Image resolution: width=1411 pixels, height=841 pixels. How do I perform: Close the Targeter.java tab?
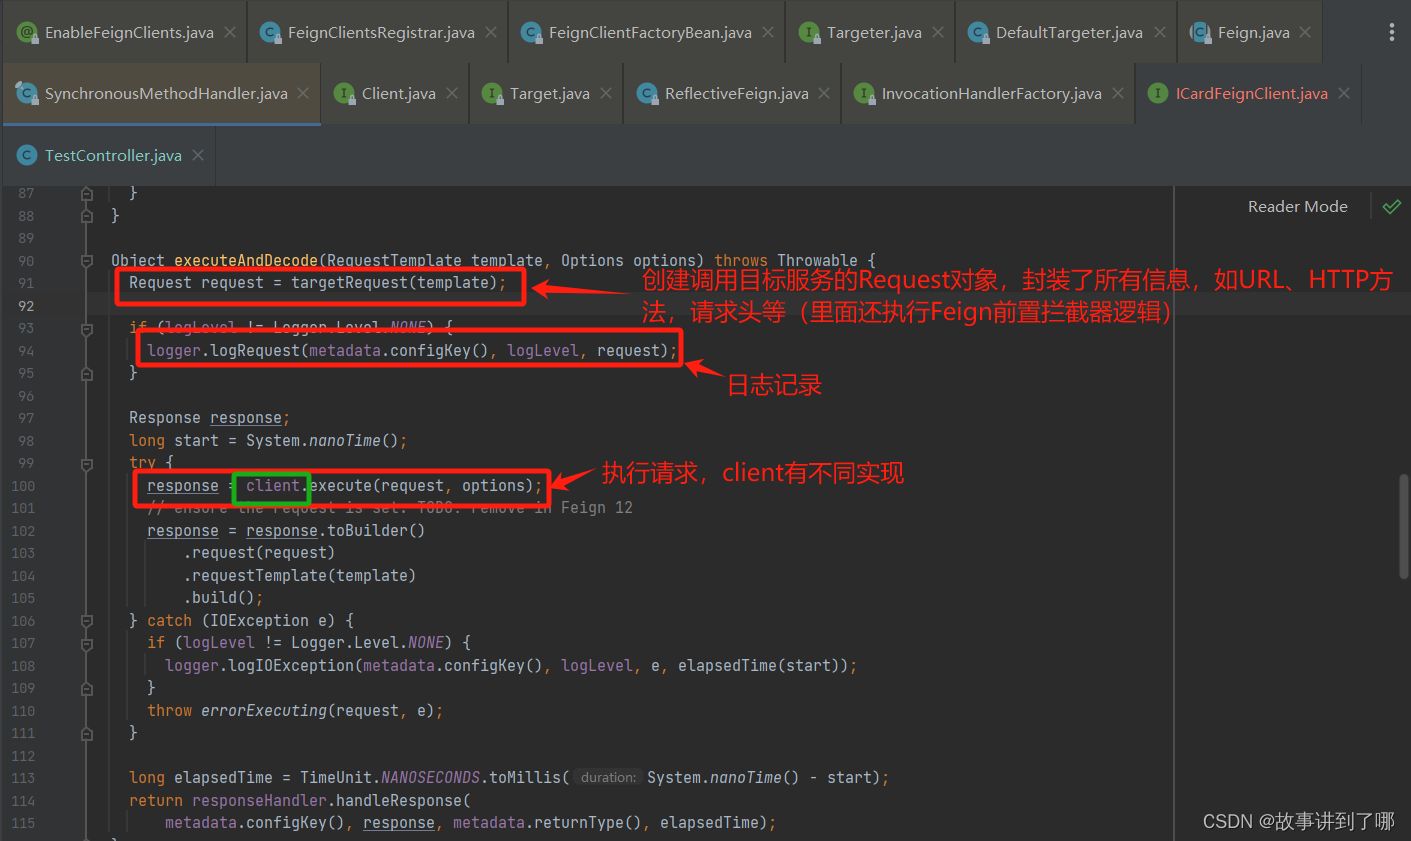point(938,32)
